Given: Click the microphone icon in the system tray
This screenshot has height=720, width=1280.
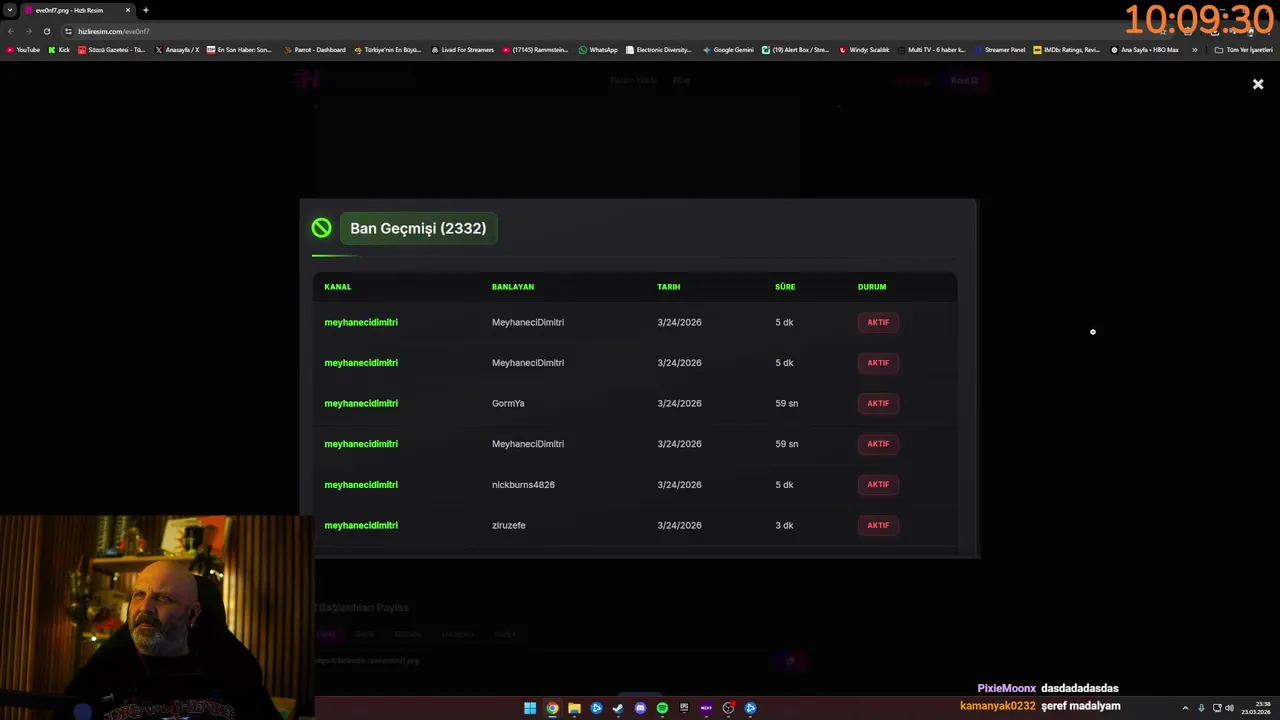Looking at the screenshot, I should click(x=1201, y=708).
